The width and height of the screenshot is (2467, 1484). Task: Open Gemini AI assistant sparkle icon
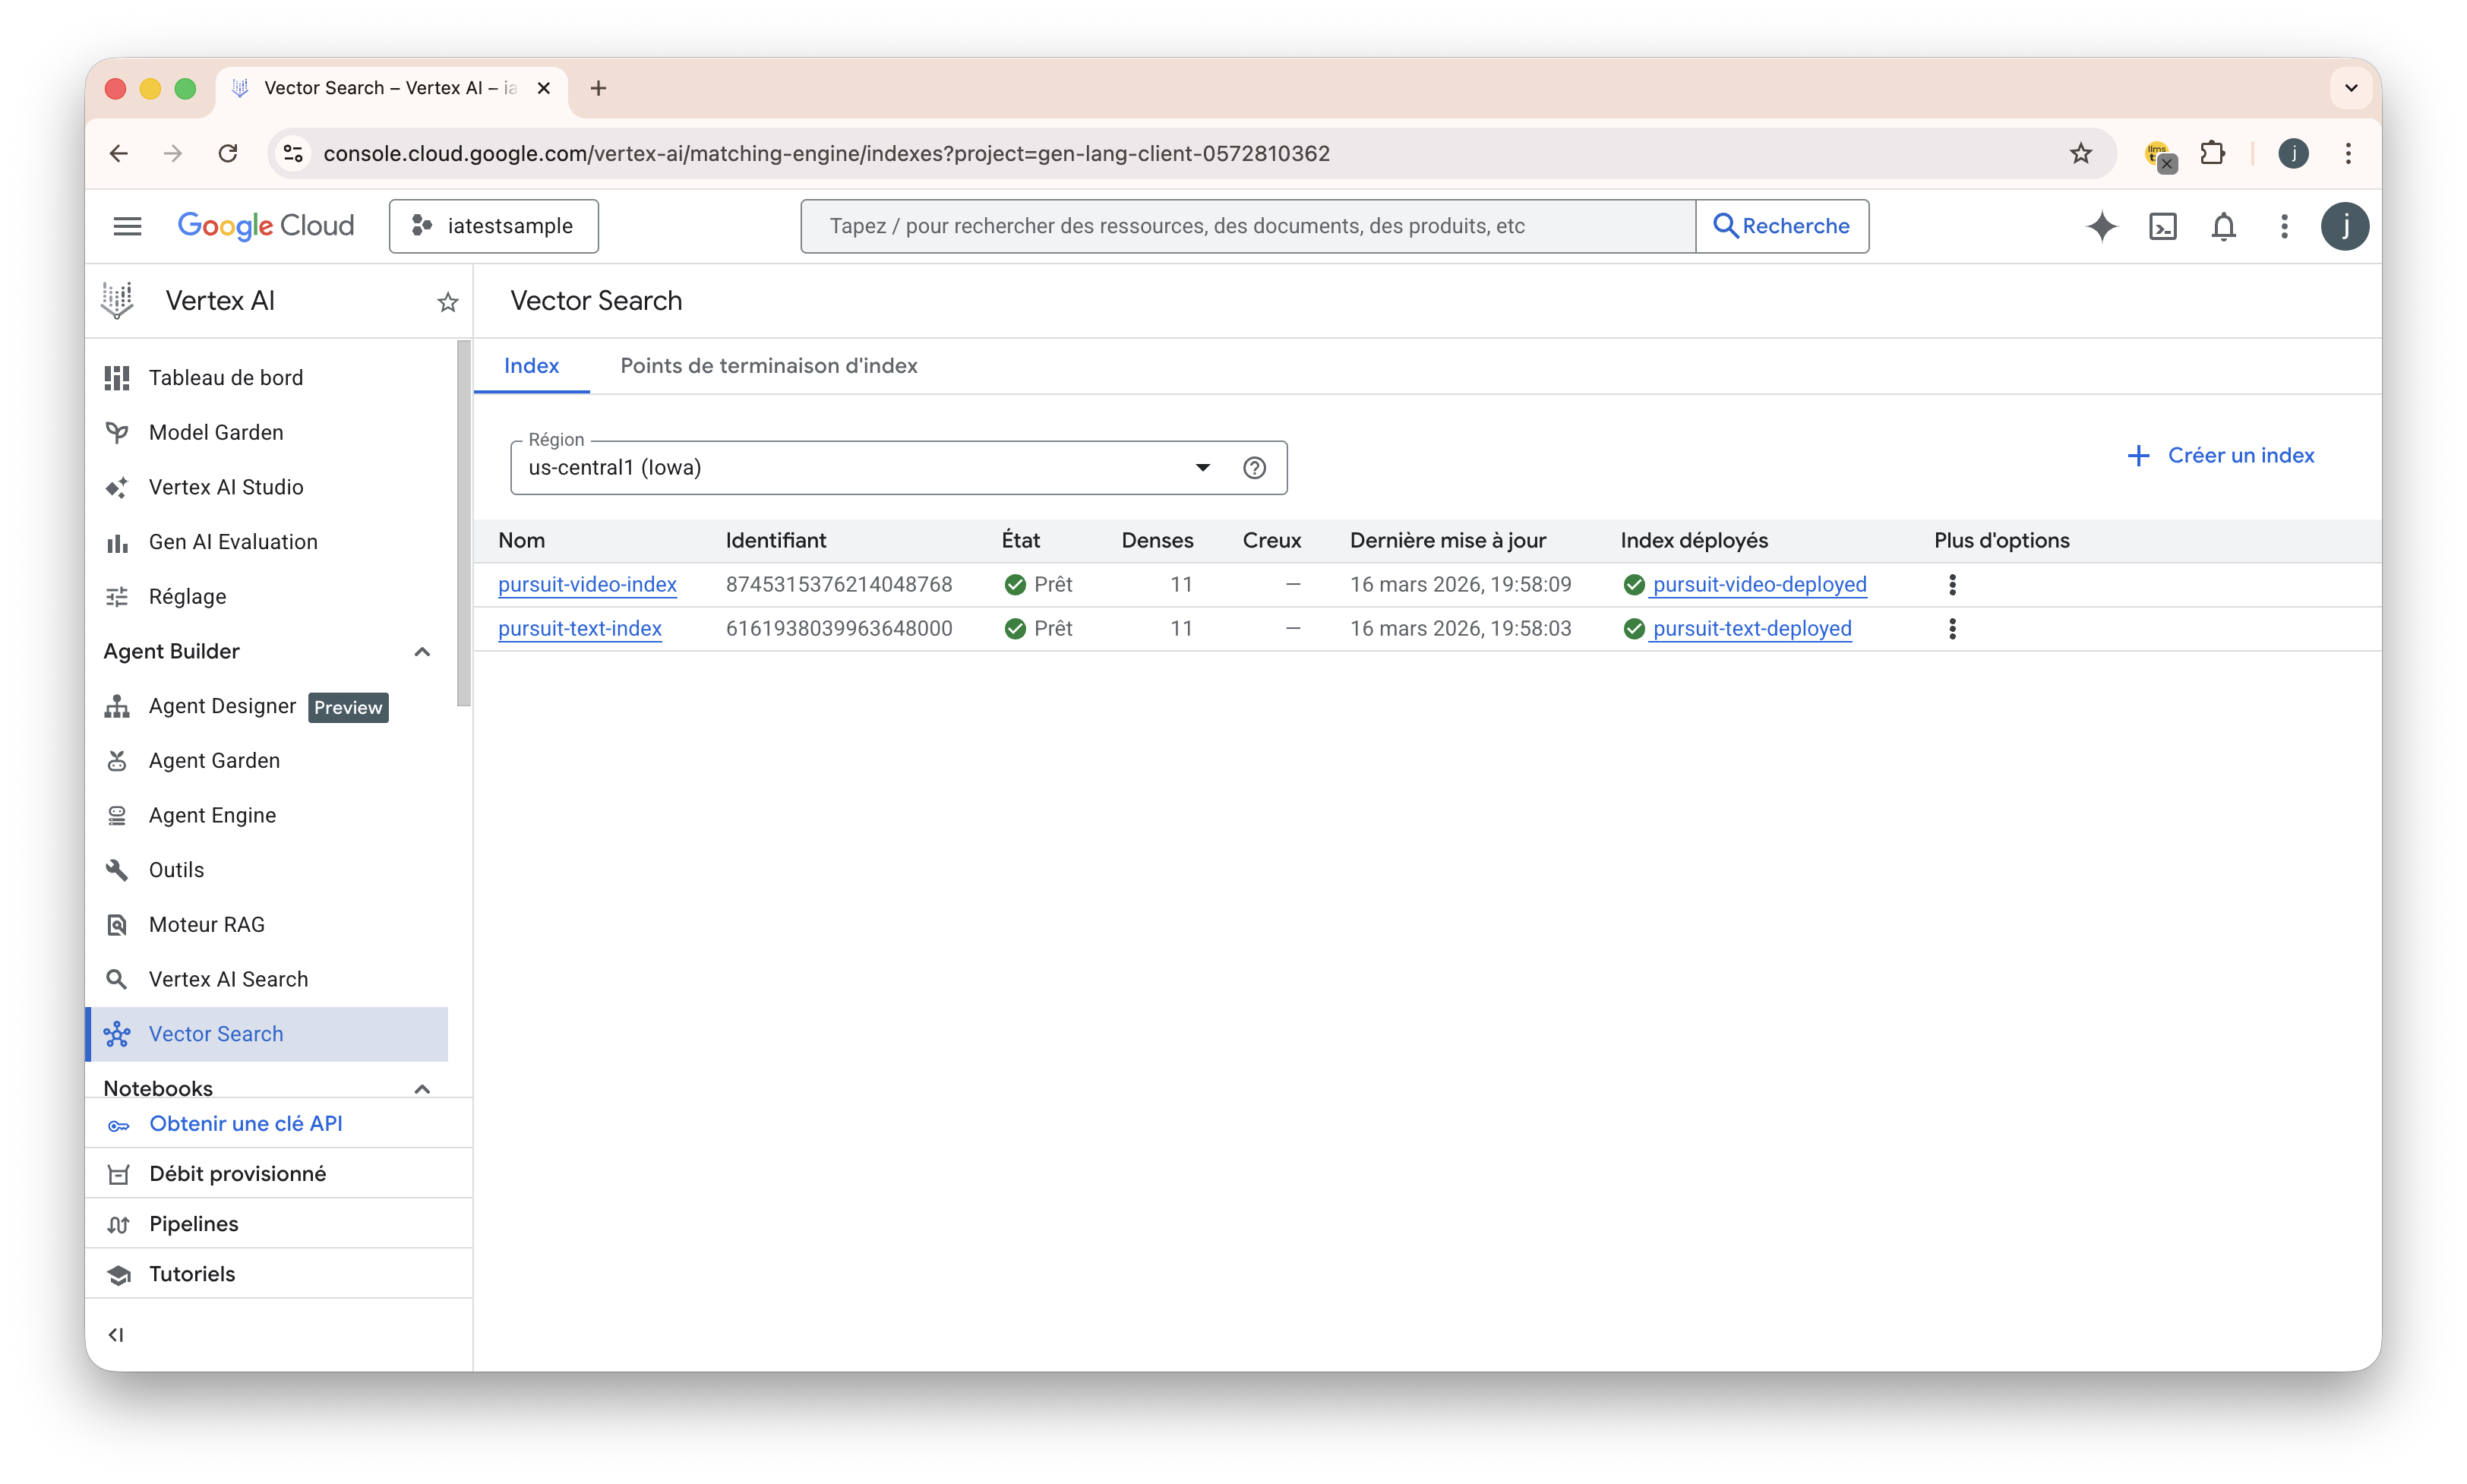pyautogui.click(x=2101, y=226)
